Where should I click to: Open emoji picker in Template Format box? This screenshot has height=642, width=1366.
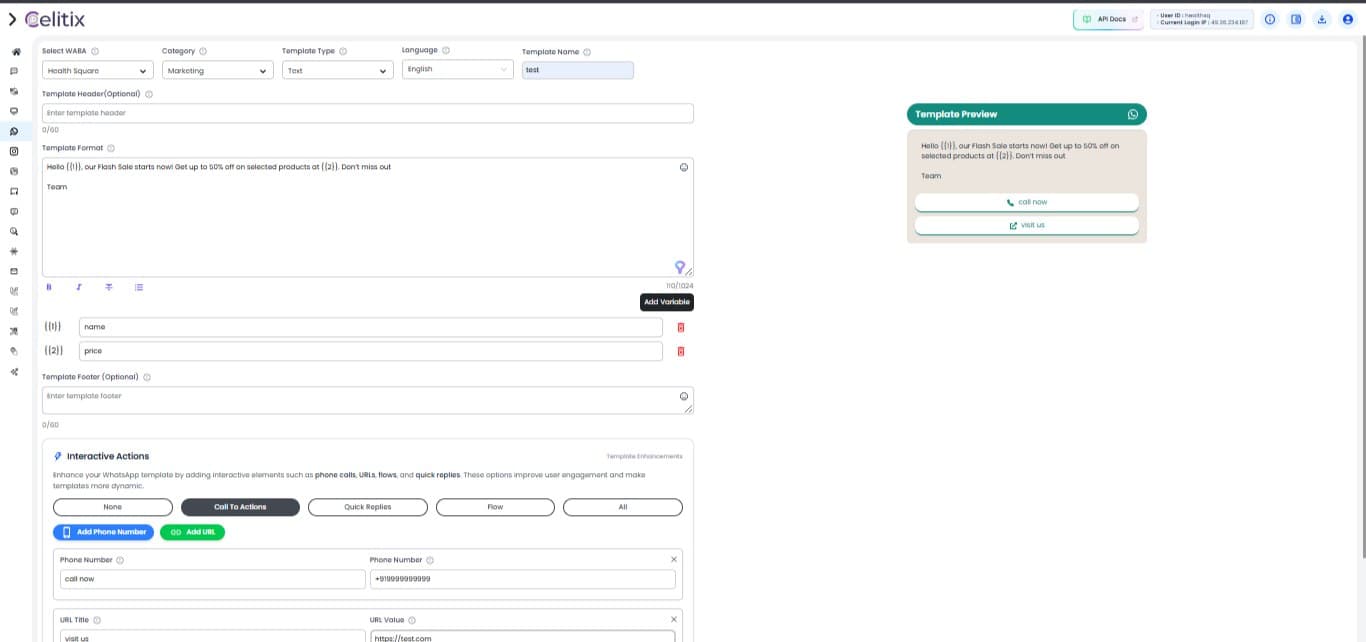[684, 167]
